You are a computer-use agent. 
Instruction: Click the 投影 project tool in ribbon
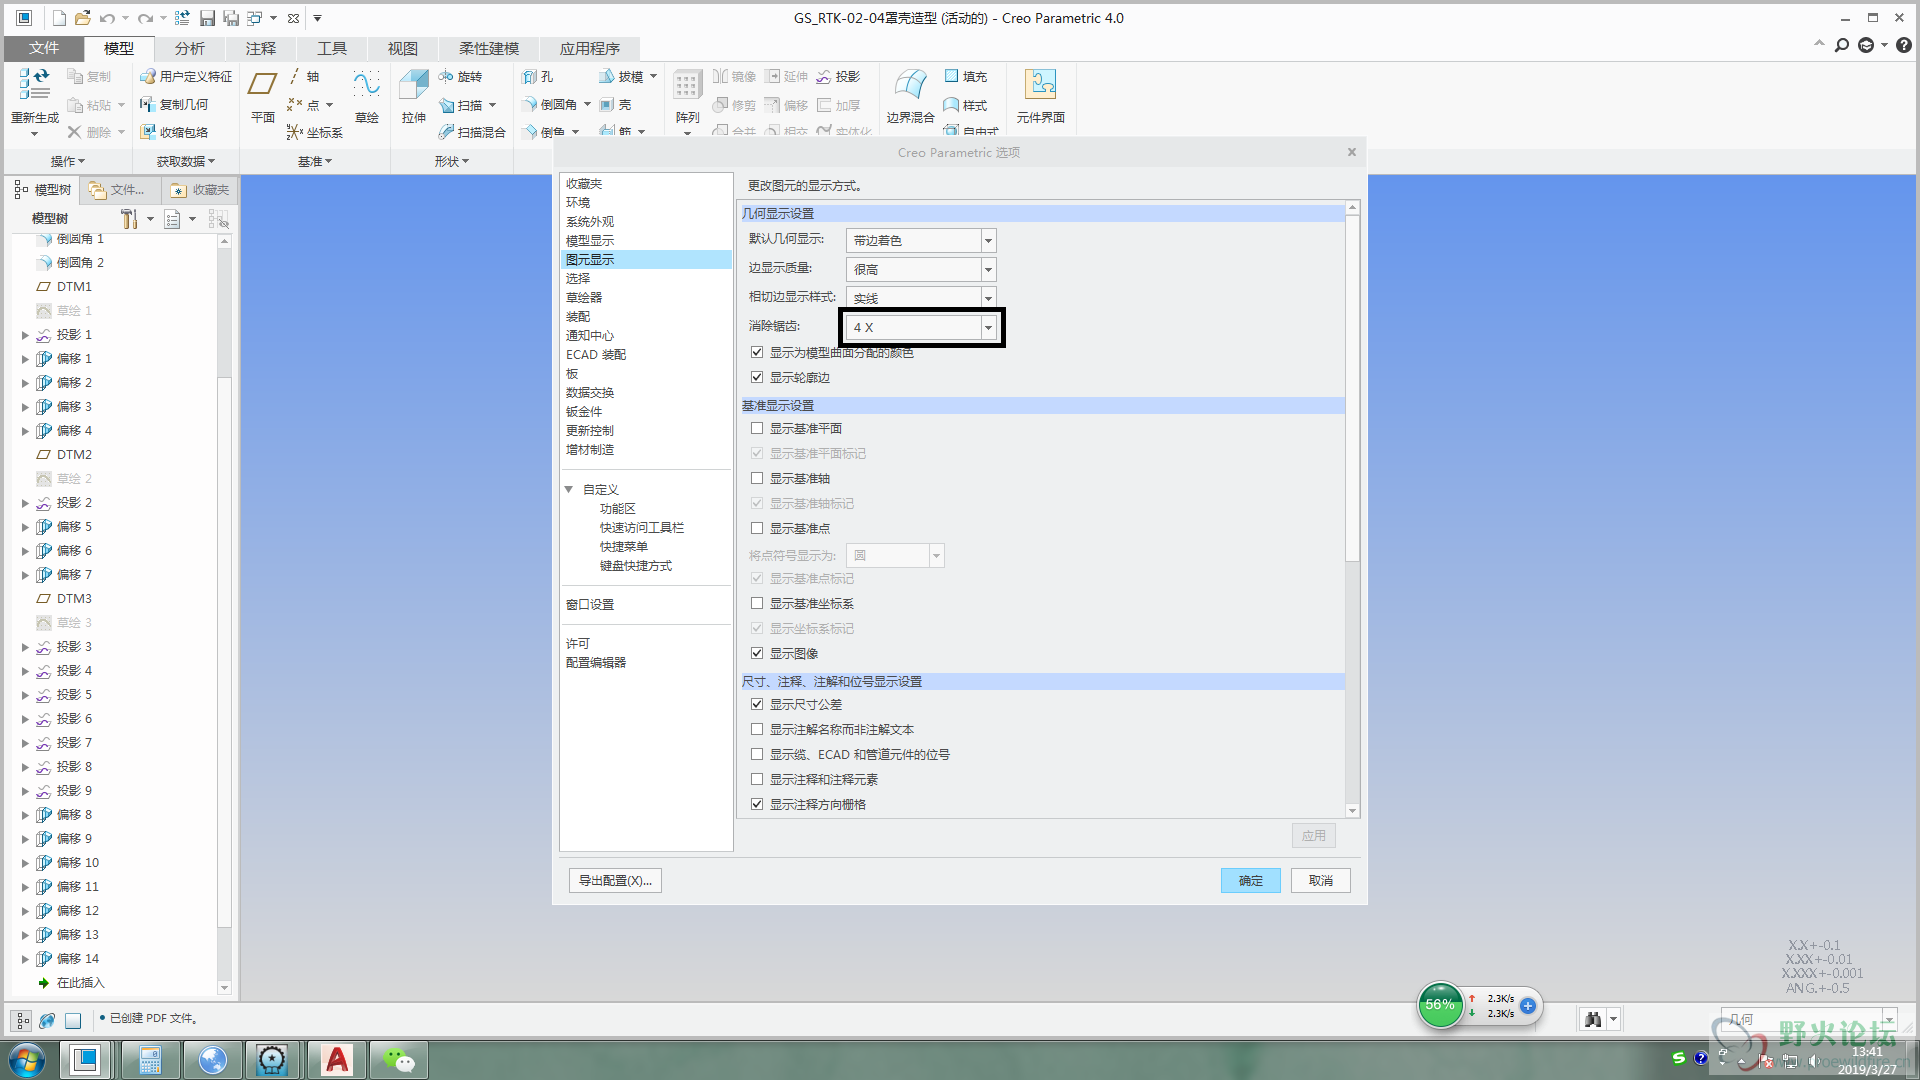click(x=838, y=76)
